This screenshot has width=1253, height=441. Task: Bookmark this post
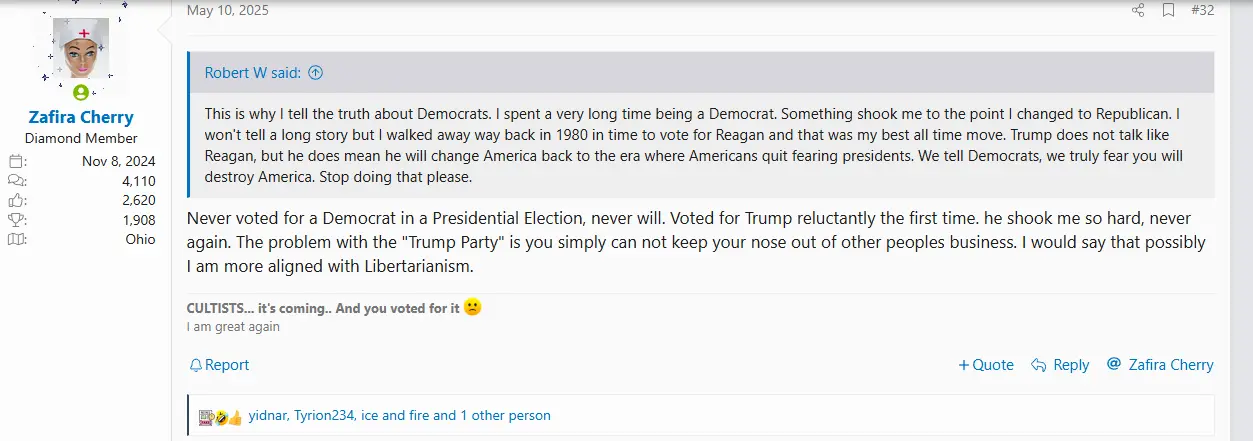click(1168, 11)
